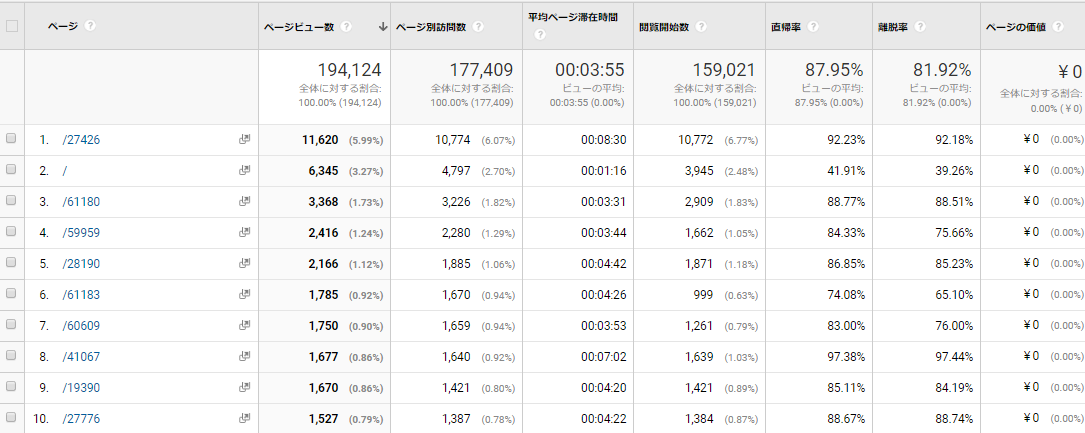Open external link icon for /61180 row
Screen dimensions: 1085x433
pos(244,202)
